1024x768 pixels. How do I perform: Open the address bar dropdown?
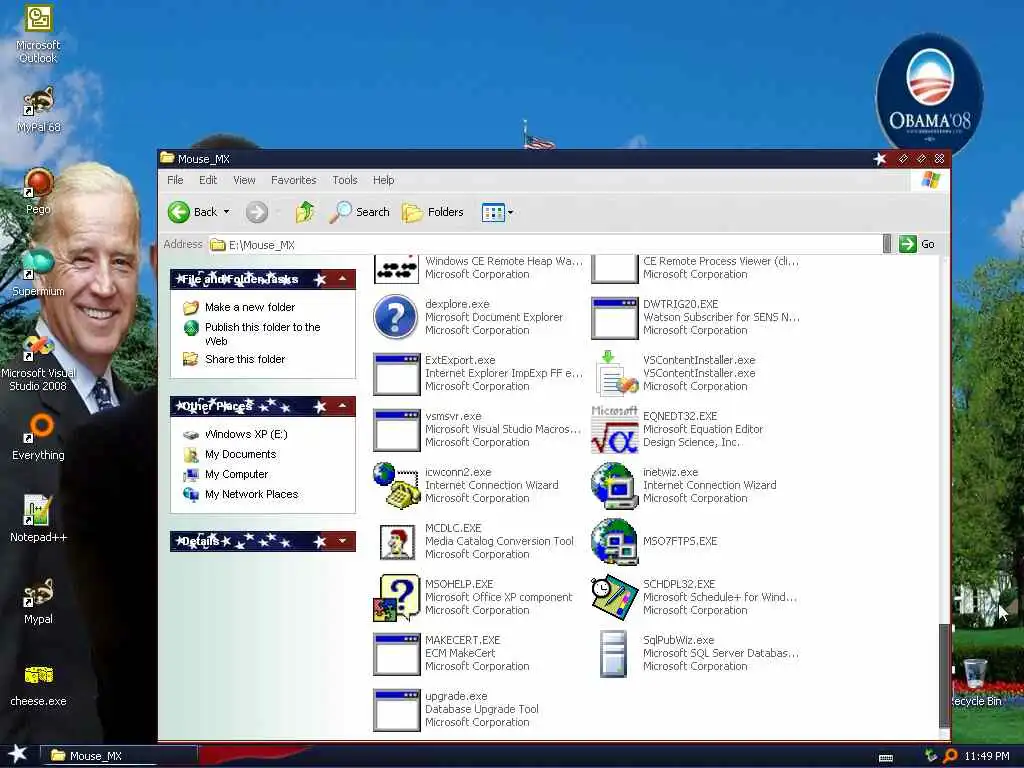click(886, 244)
